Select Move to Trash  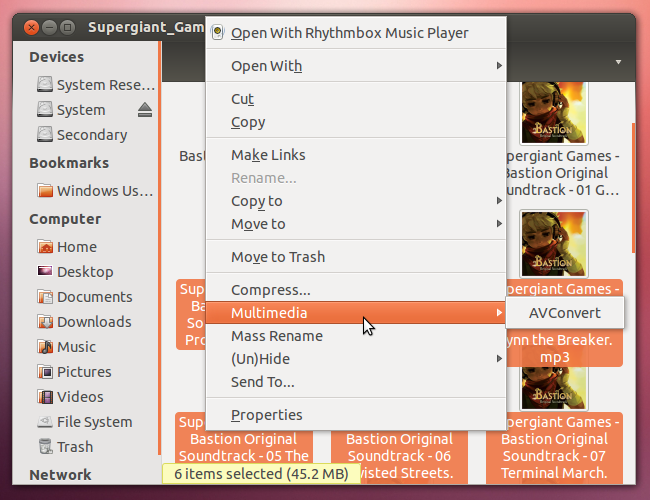point(356,257)
